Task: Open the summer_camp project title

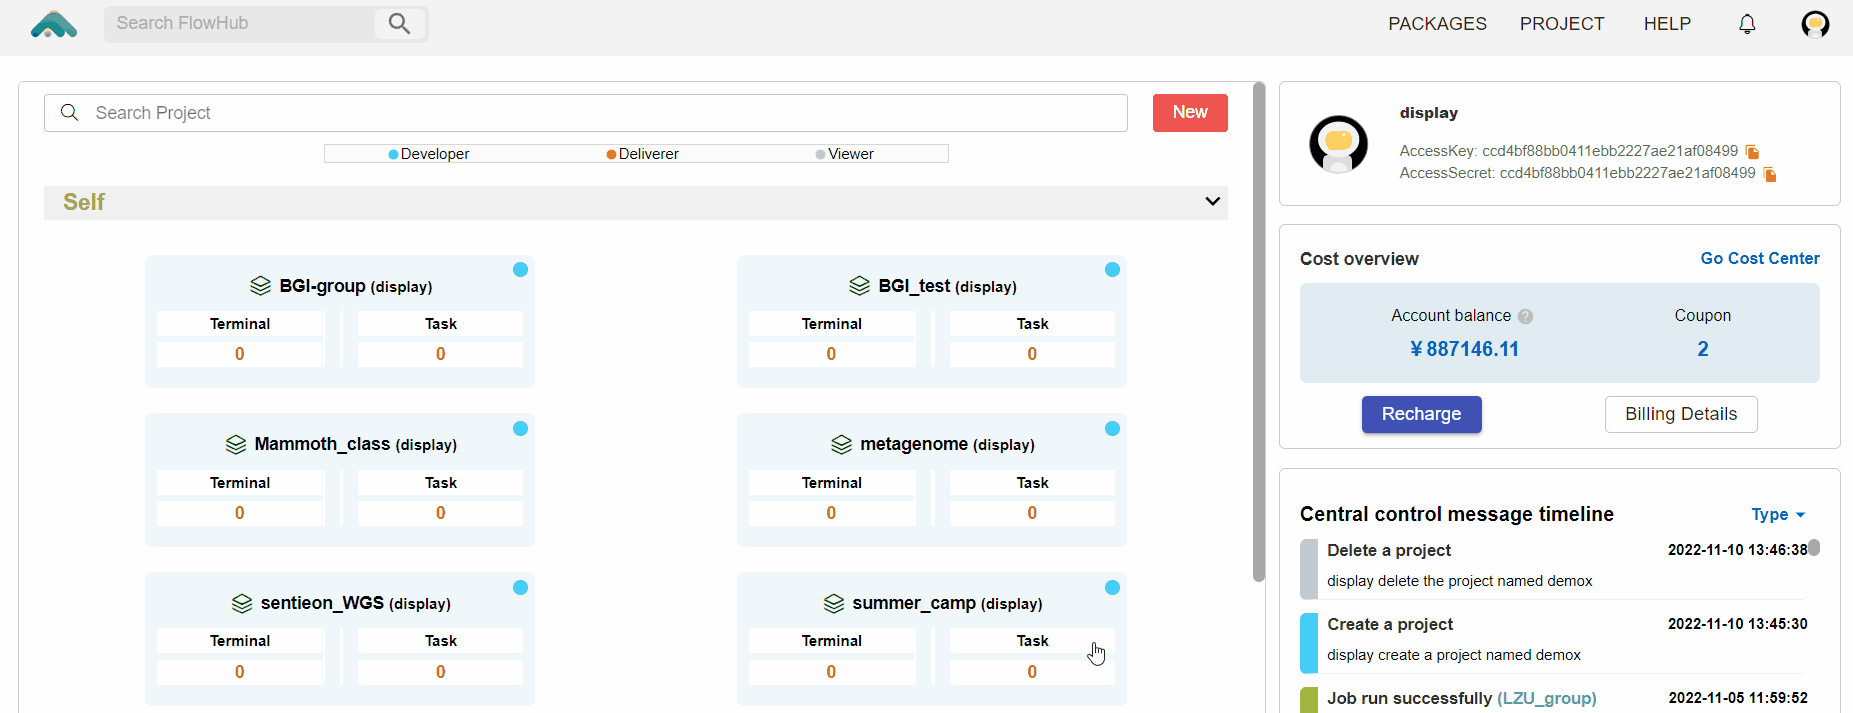Action: pos(947,603)
